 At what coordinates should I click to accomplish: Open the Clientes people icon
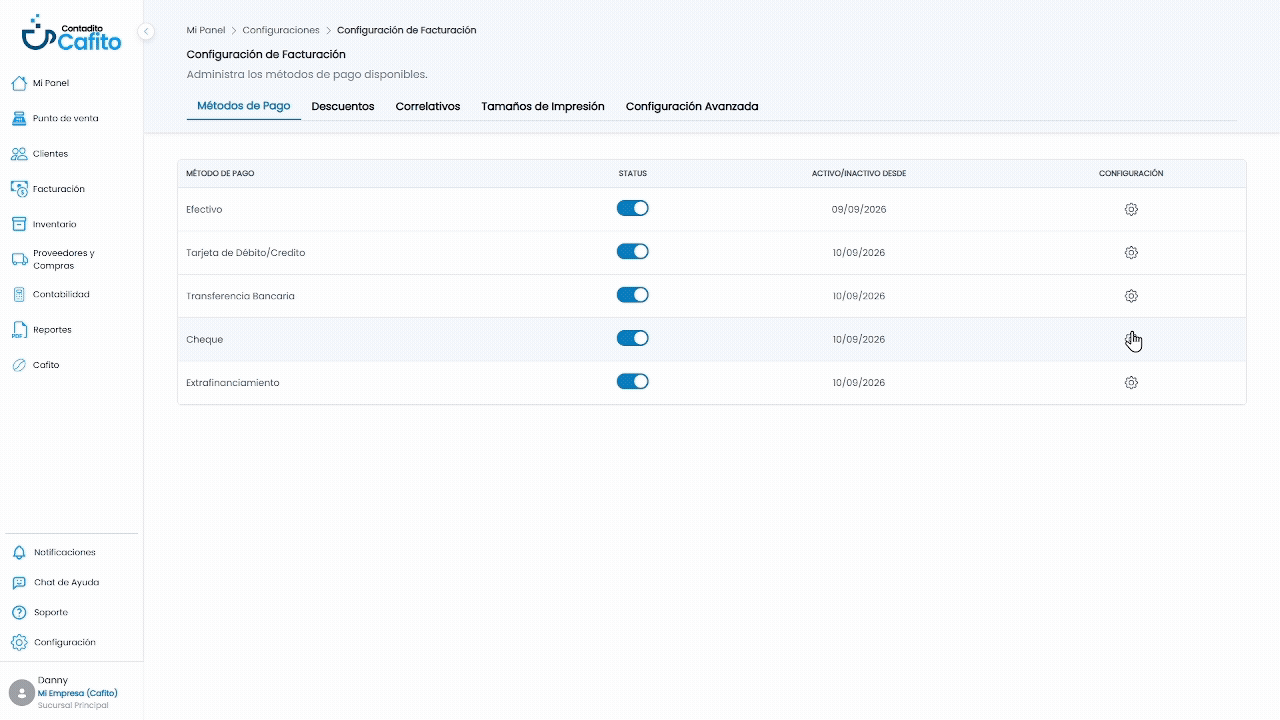pyautogui.click(x=18, y=154)
